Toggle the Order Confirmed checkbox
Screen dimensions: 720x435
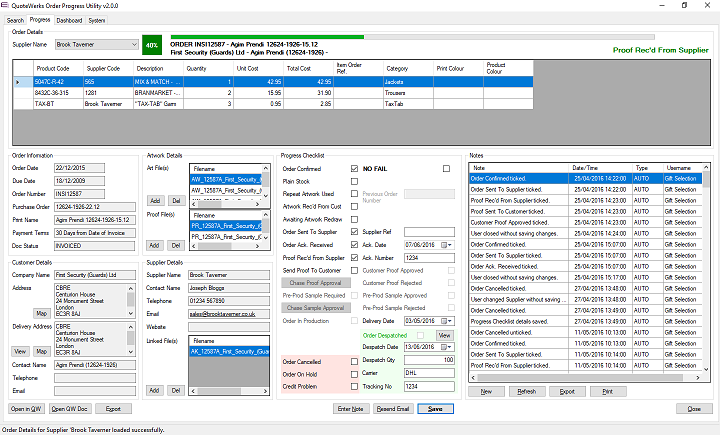coord(355,169)
